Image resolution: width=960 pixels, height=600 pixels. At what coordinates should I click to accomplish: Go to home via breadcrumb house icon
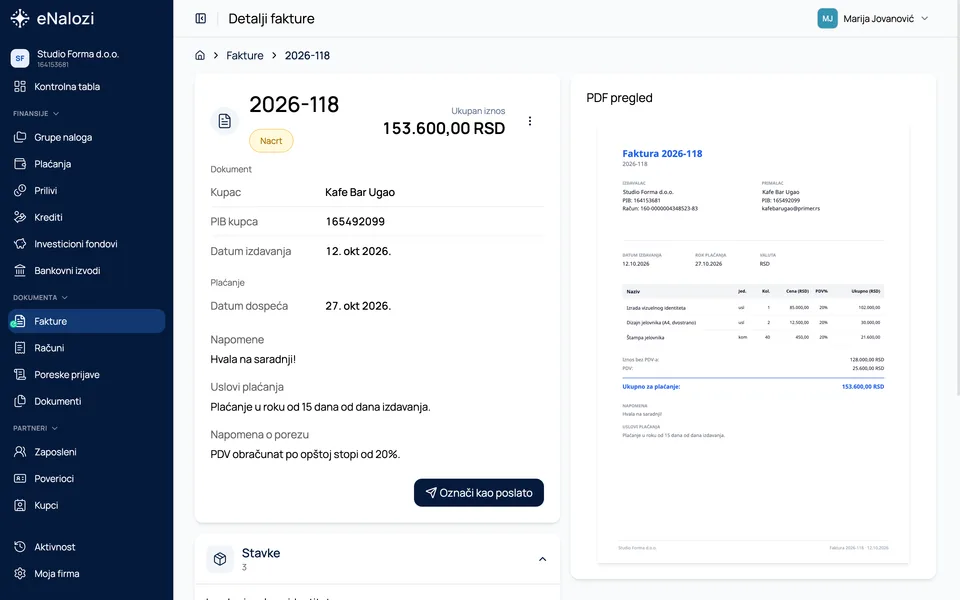point(200,55)
